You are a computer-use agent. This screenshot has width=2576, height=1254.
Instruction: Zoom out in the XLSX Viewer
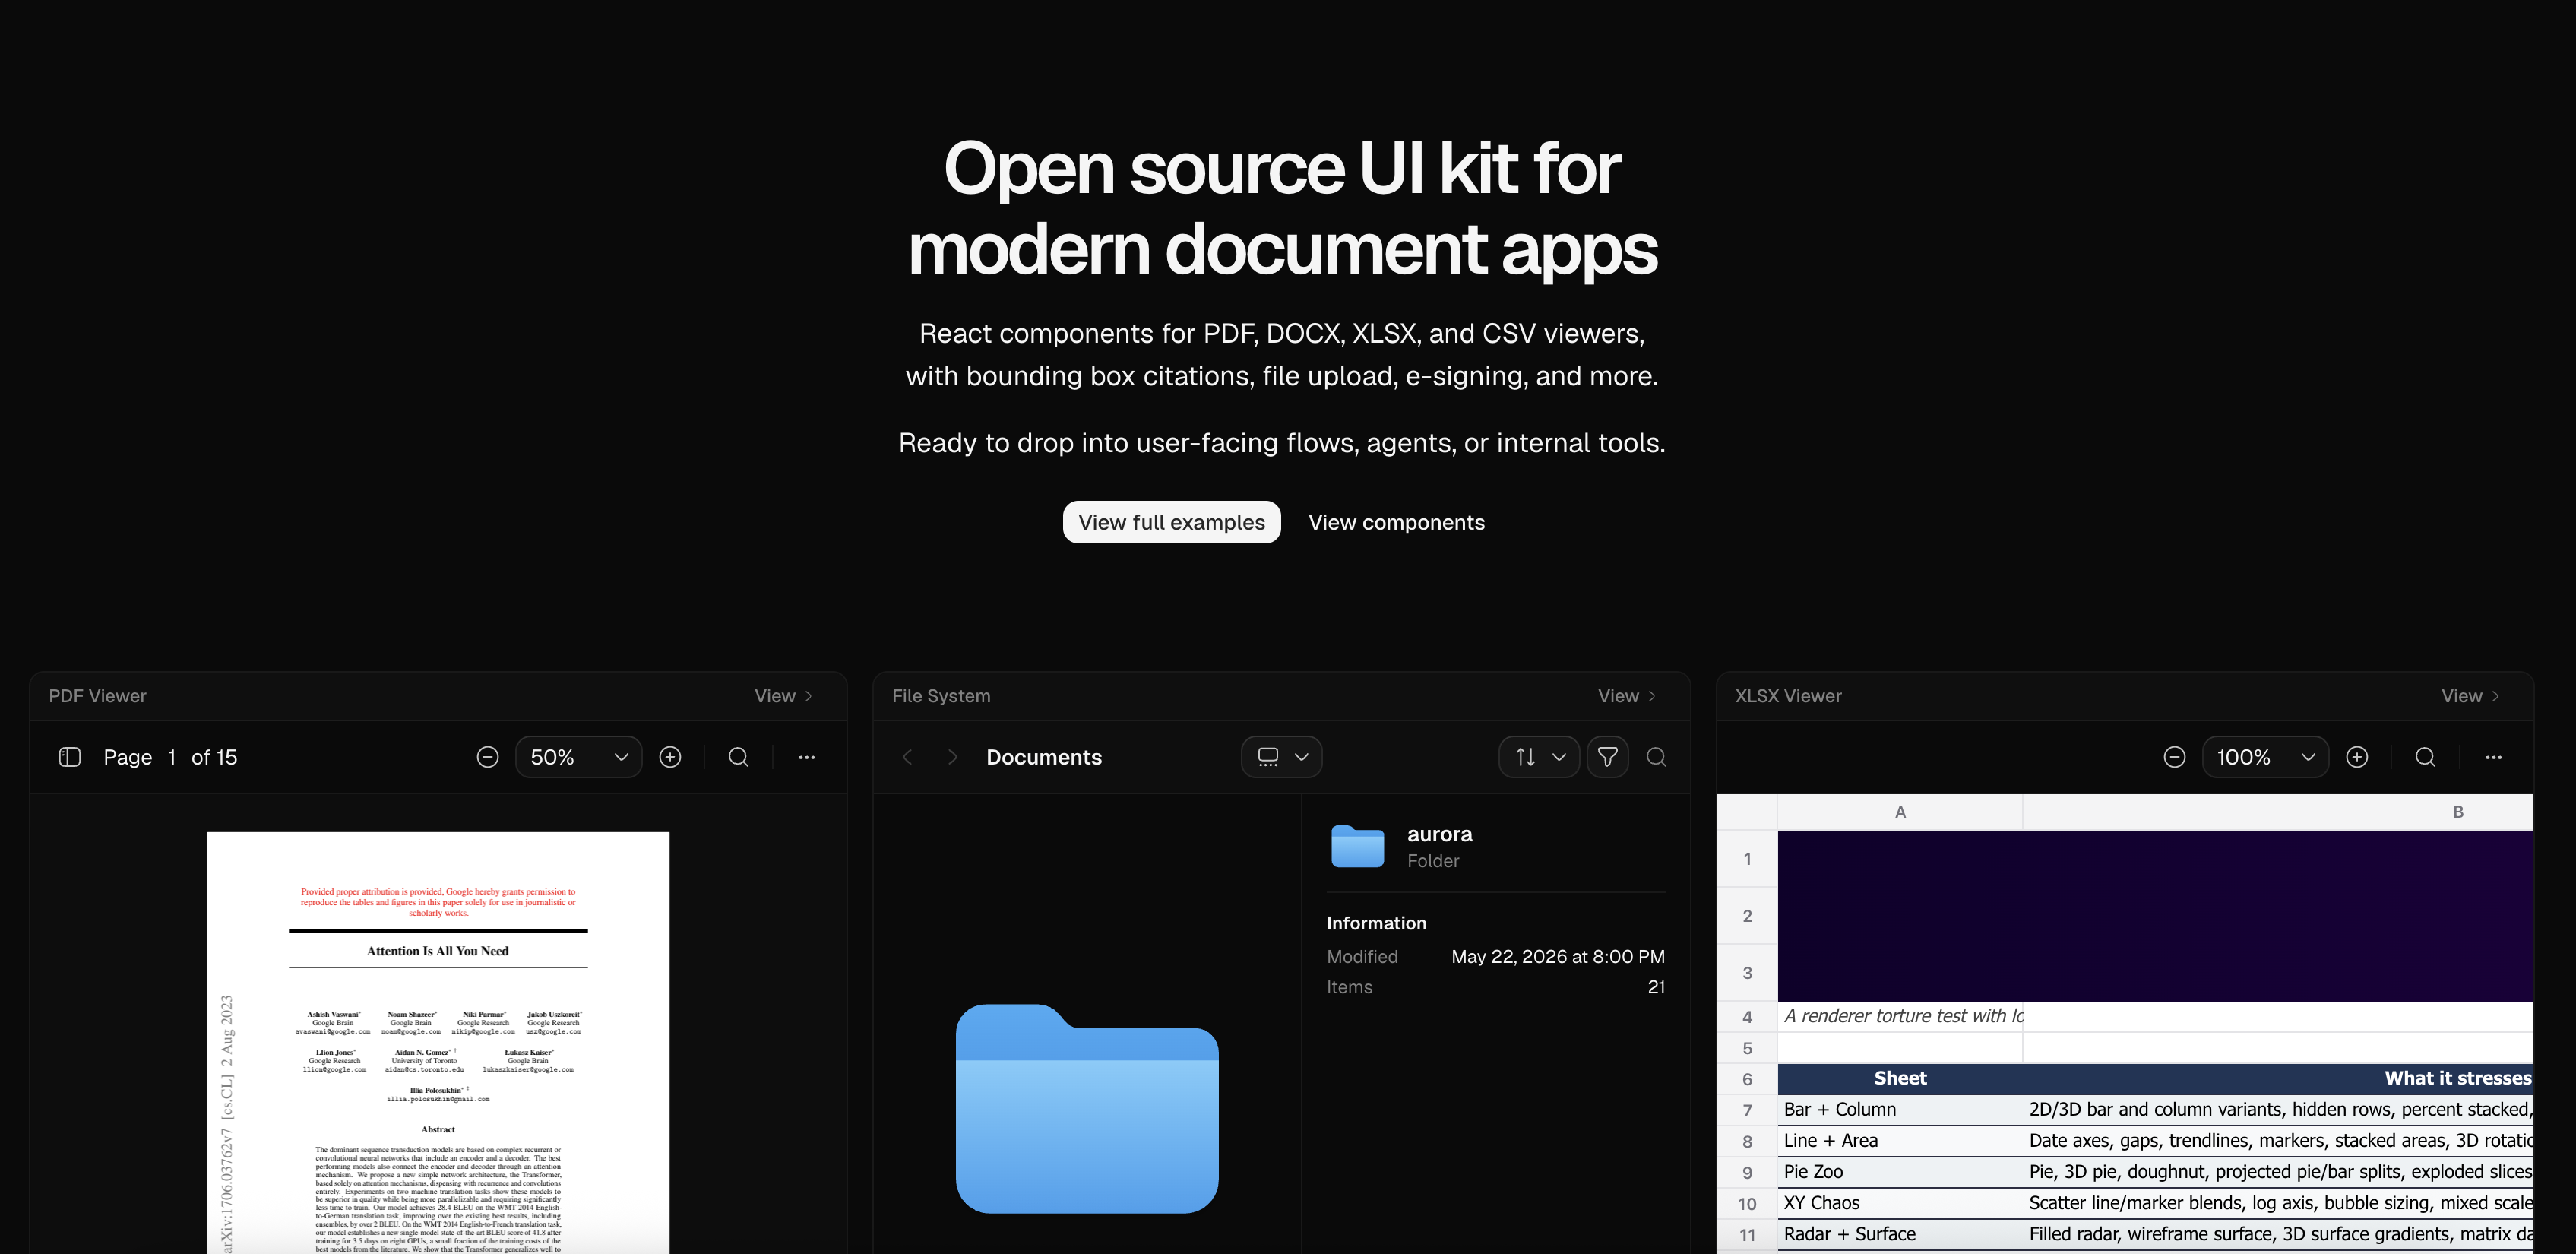(2174, 757)
